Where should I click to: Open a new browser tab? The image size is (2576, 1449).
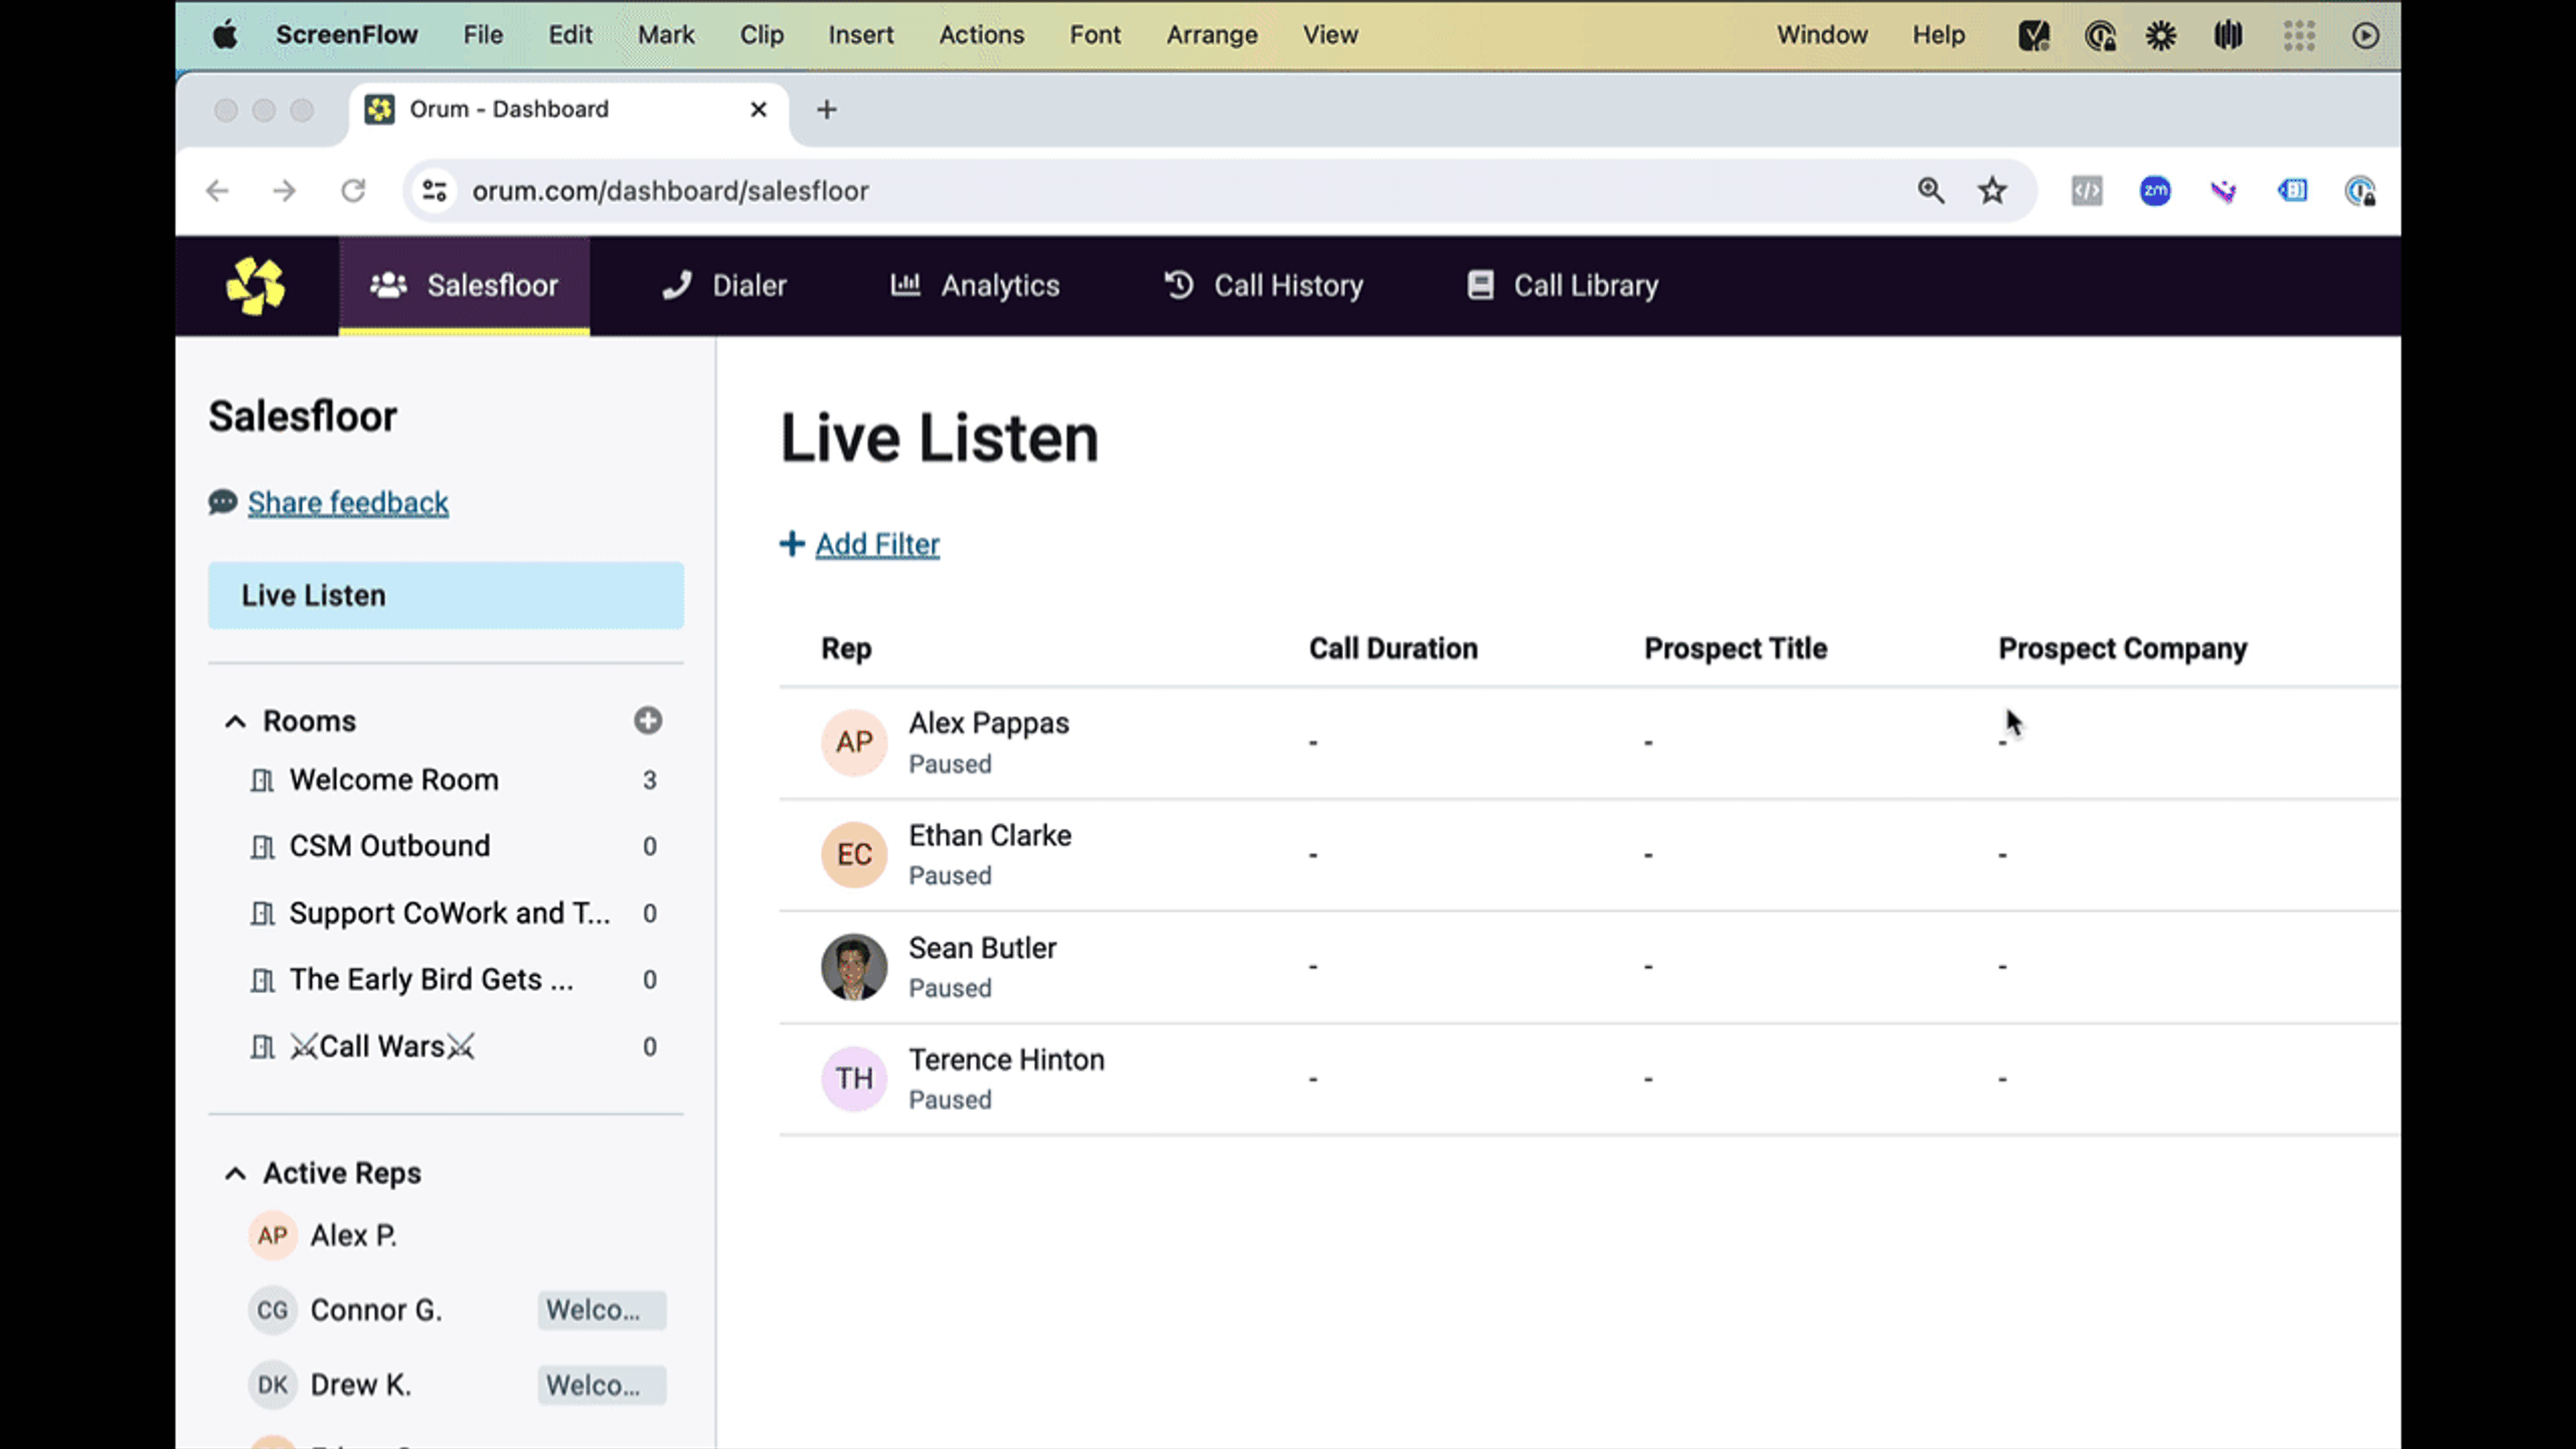[826, 109]
